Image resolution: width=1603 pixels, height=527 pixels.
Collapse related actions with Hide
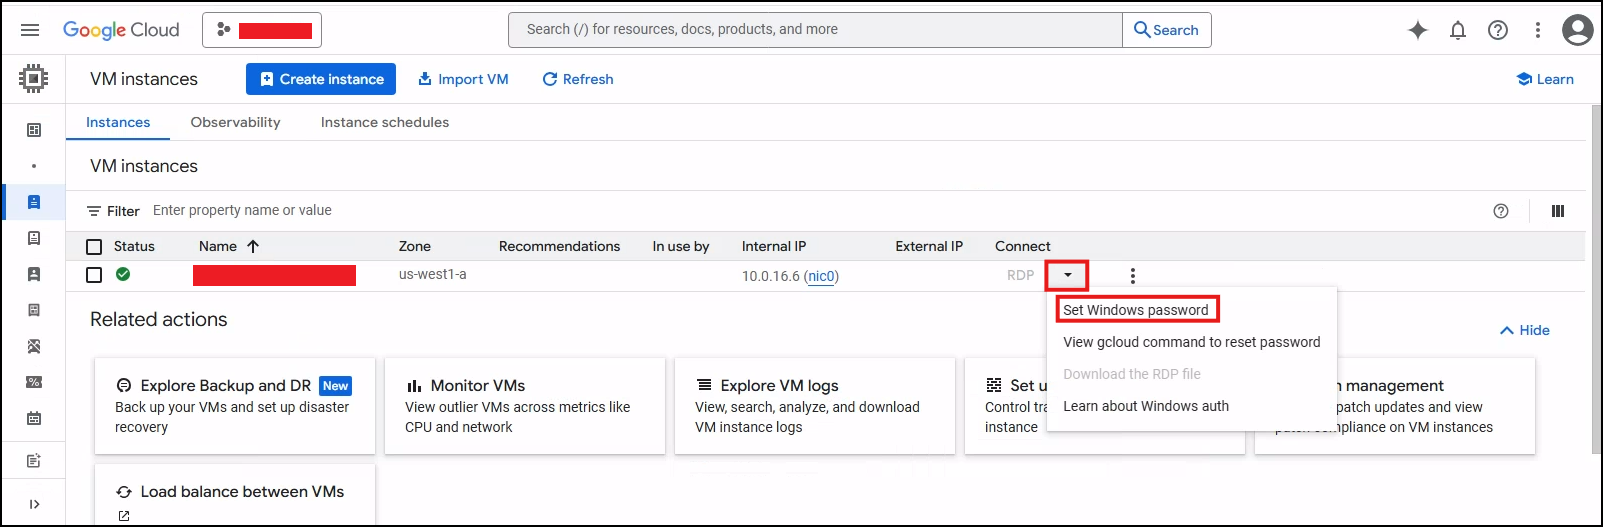(1525, 330)
